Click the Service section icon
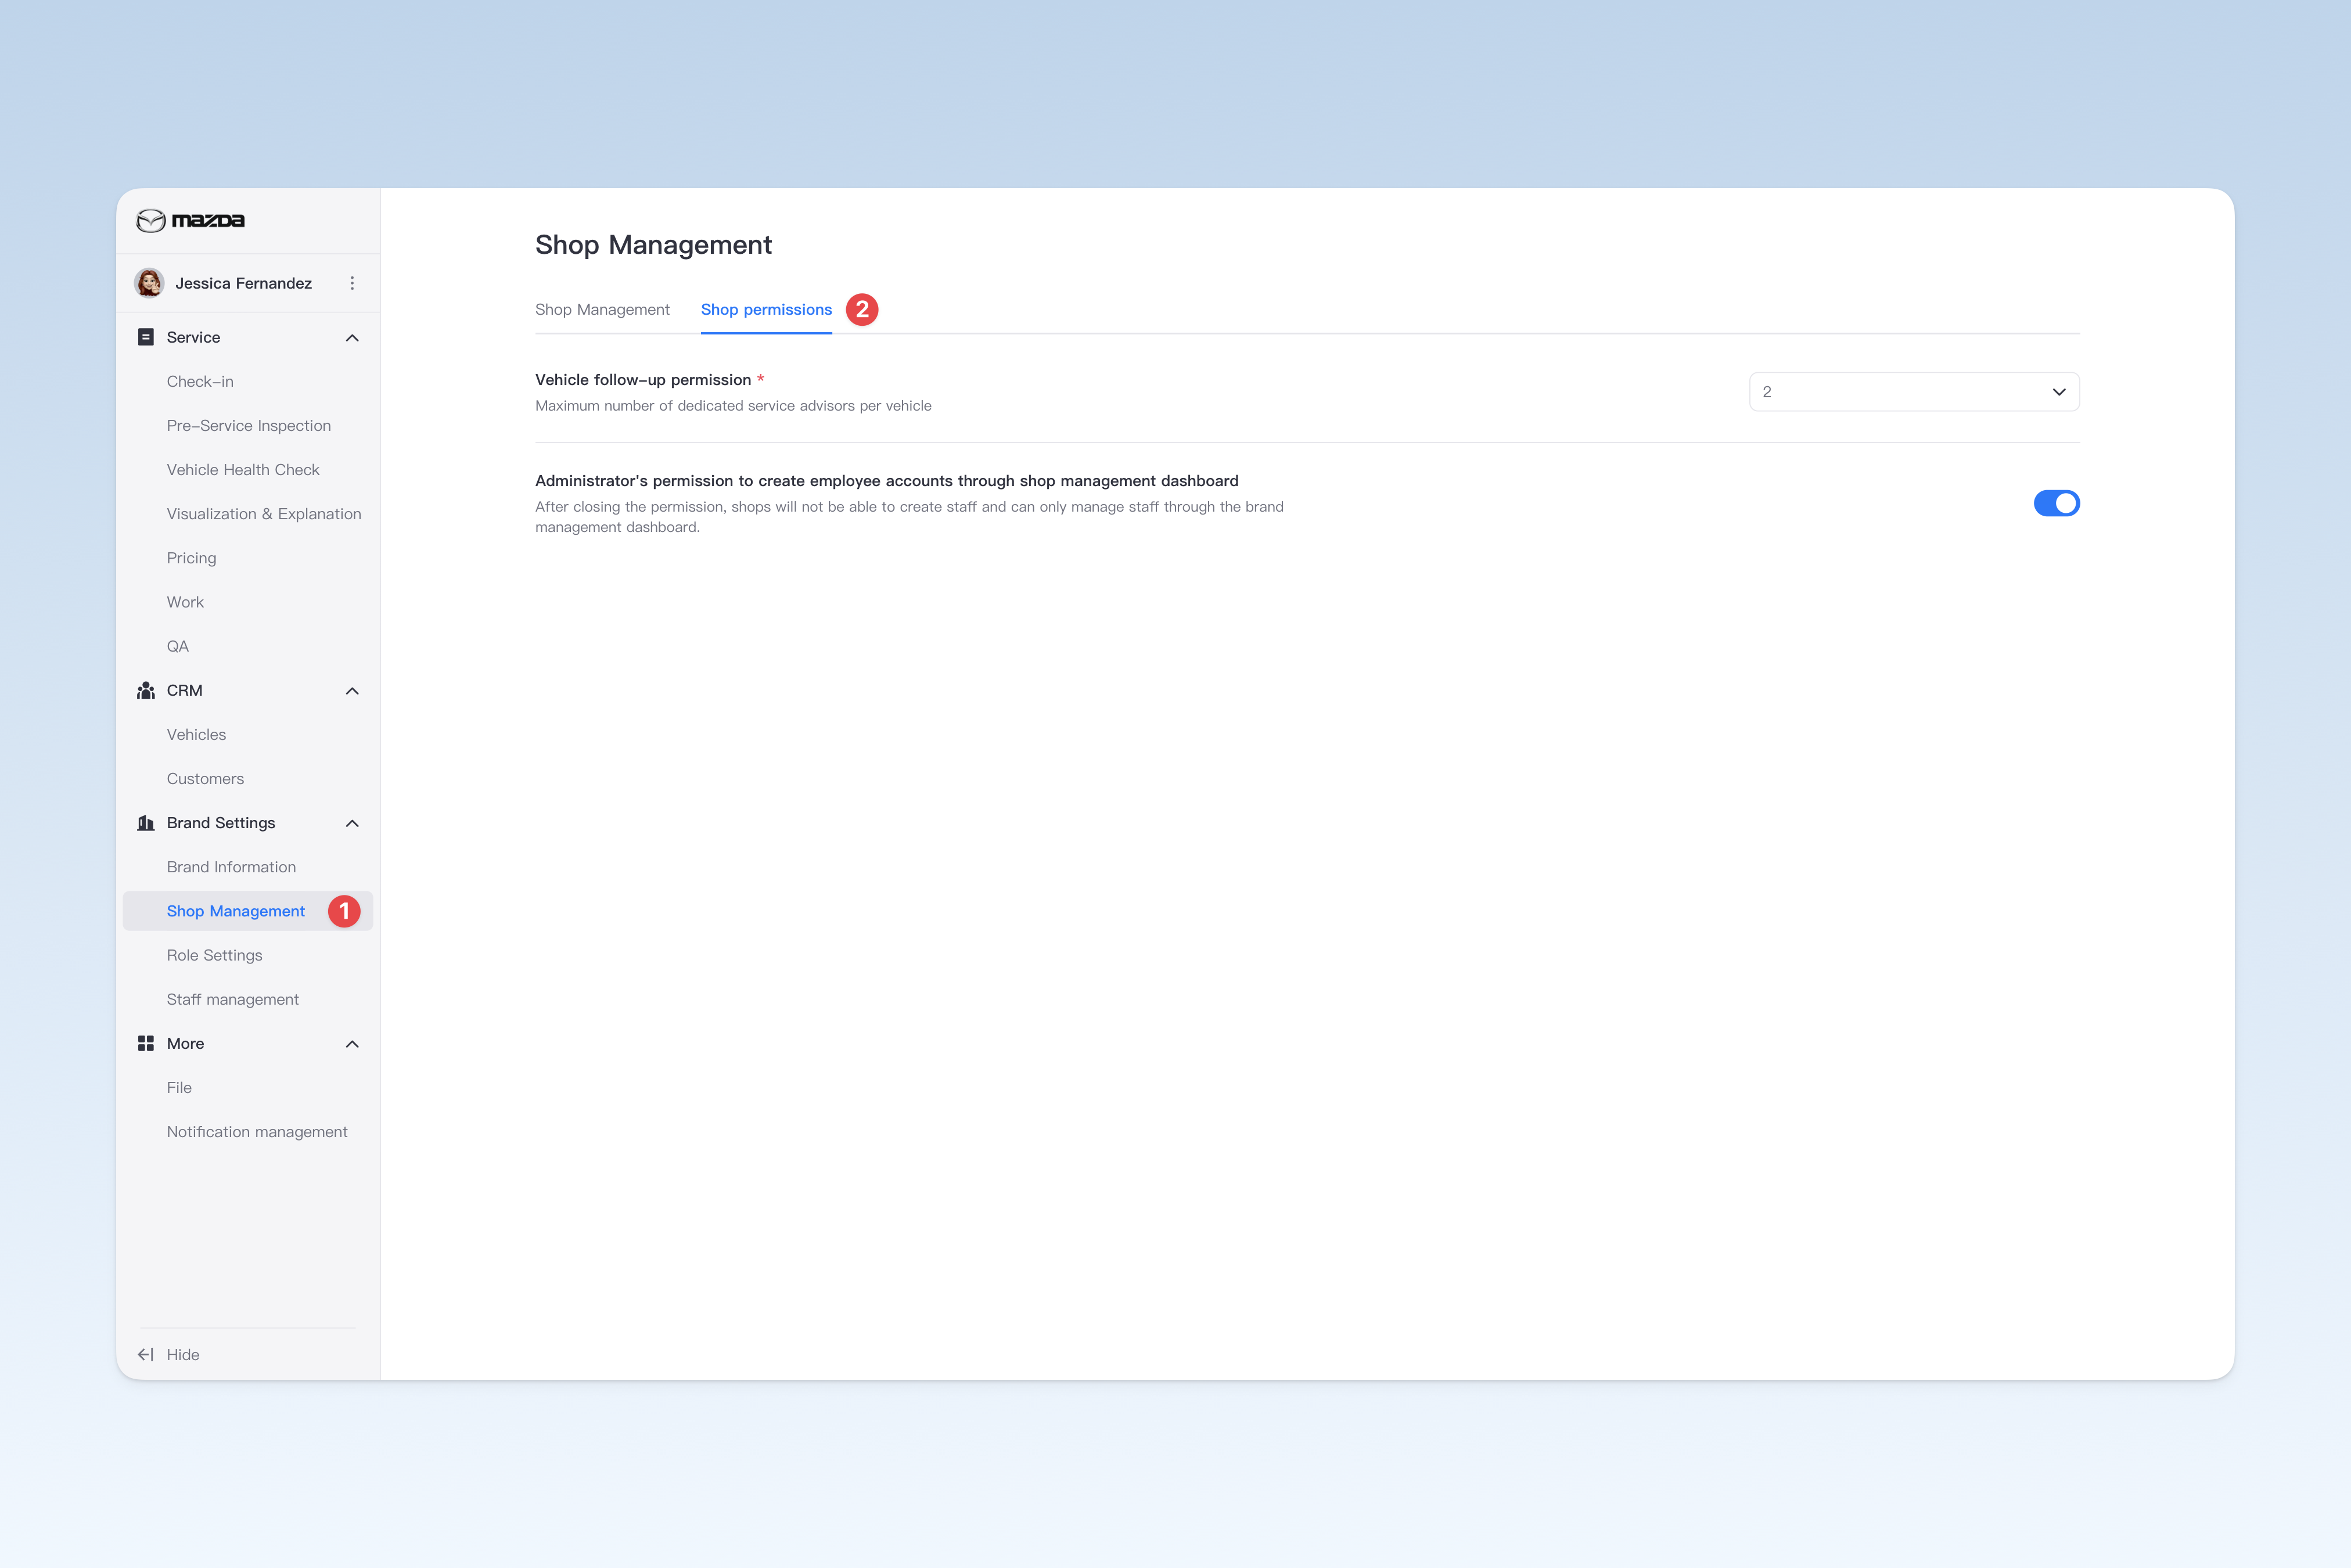 point(146,337)
